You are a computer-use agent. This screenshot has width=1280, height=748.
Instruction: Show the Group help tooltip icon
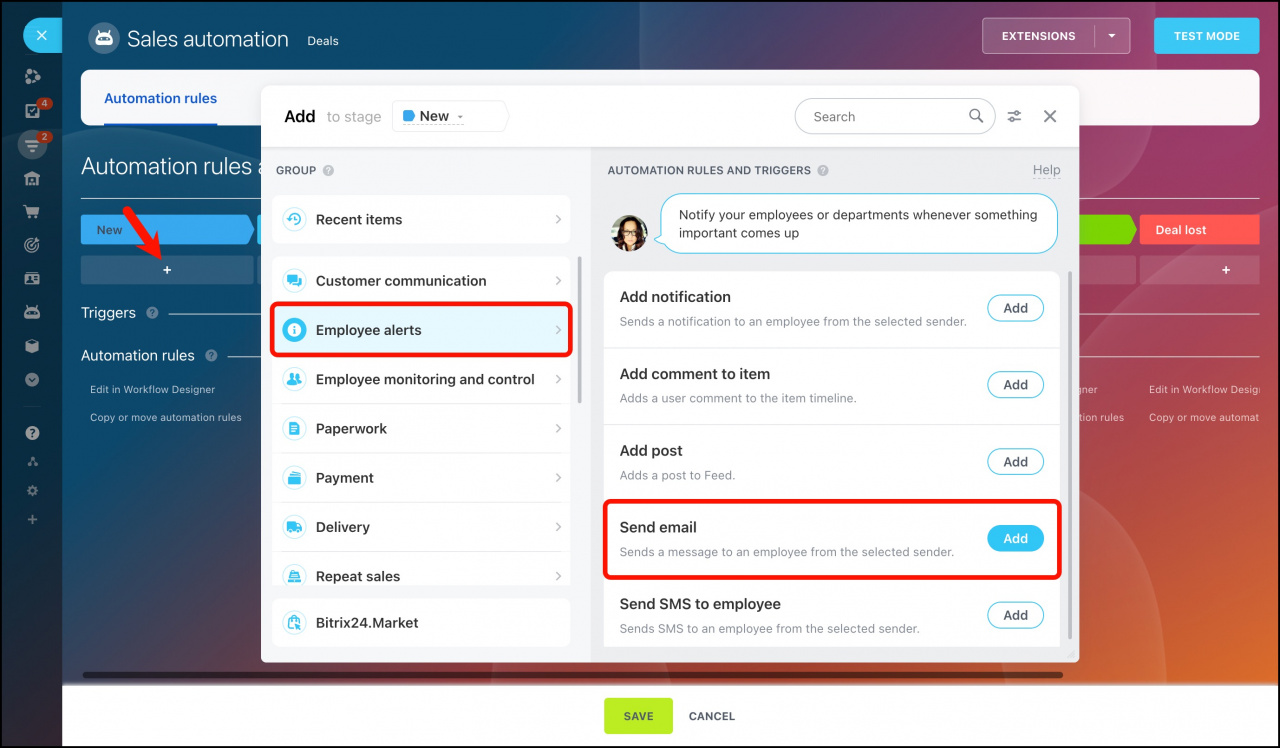coord(329,171)
